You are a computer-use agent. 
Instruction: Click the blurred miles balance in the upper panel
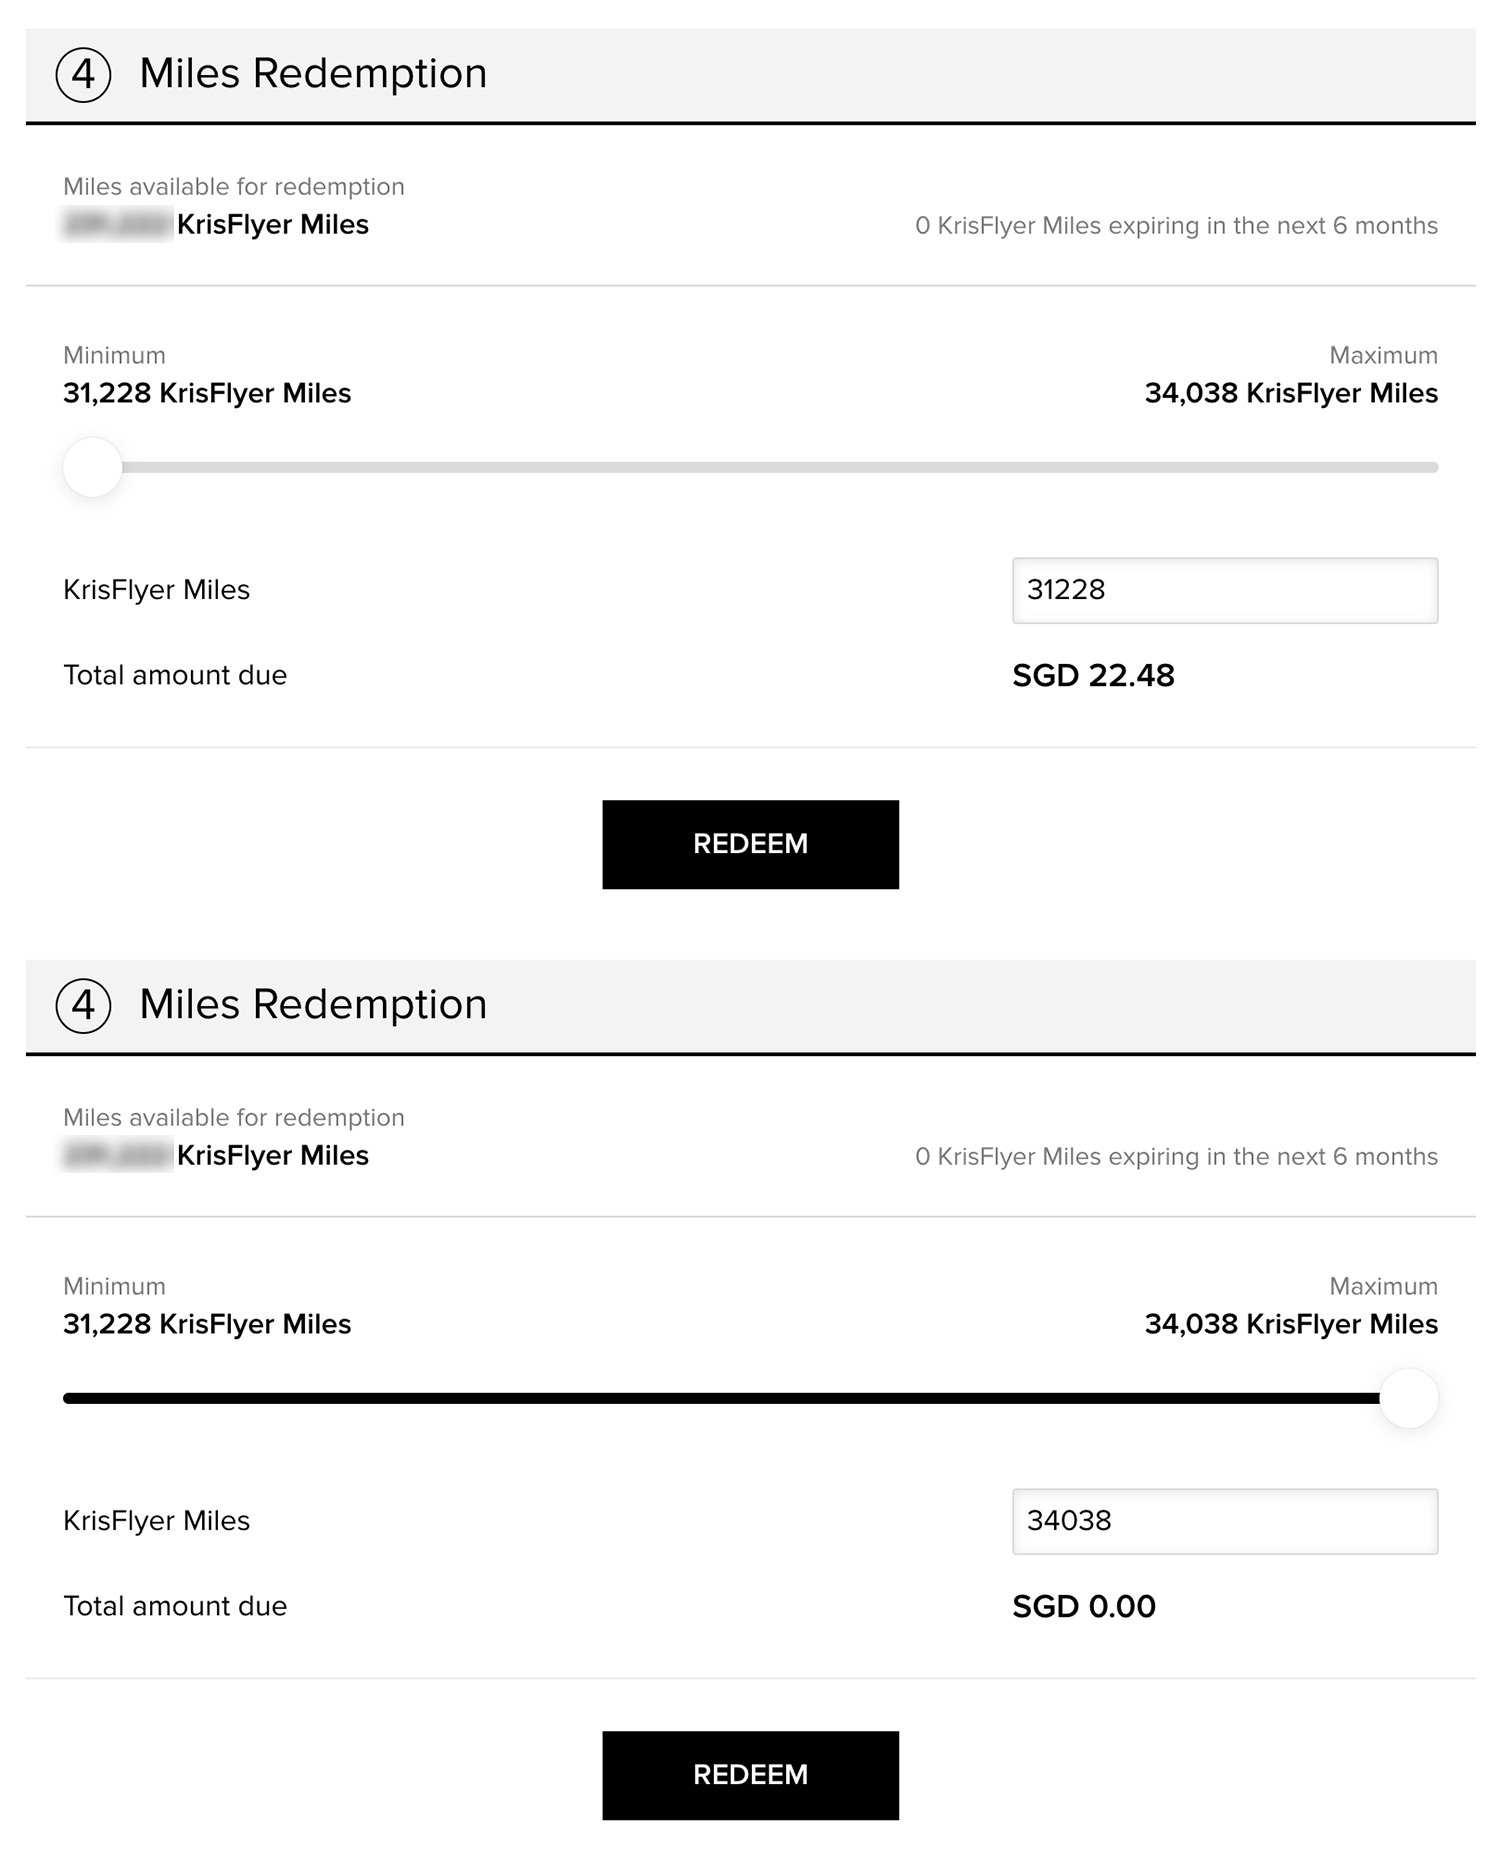point(117,225)
